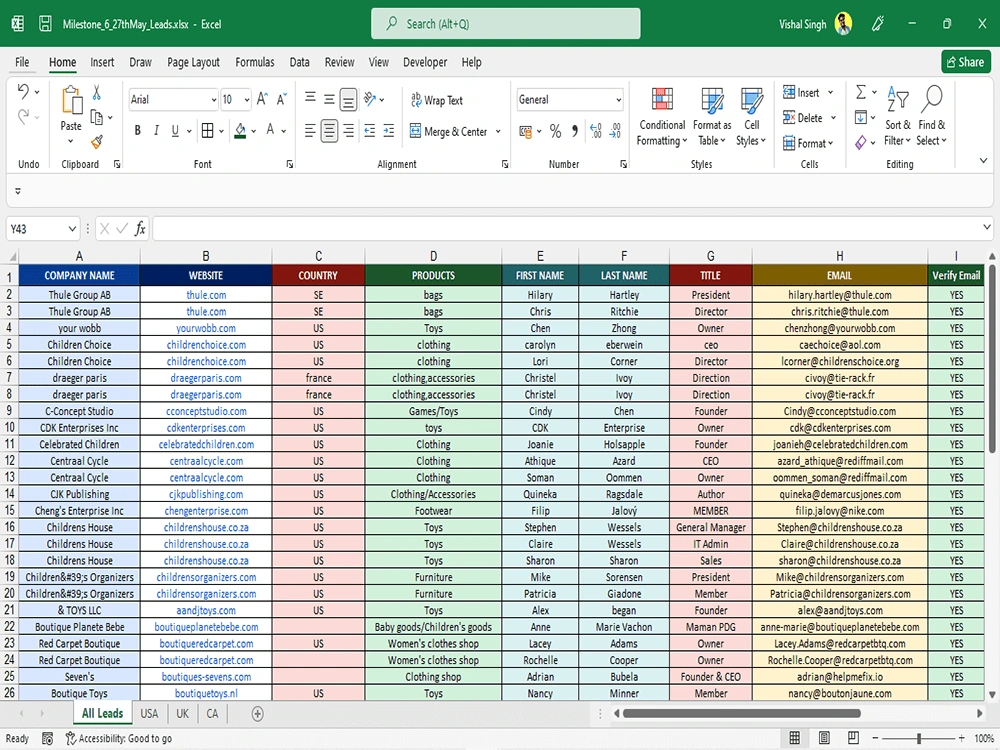
Task: Click the Decrease Decimal icon
Action: pyautogui.click(x=615, y=131)
